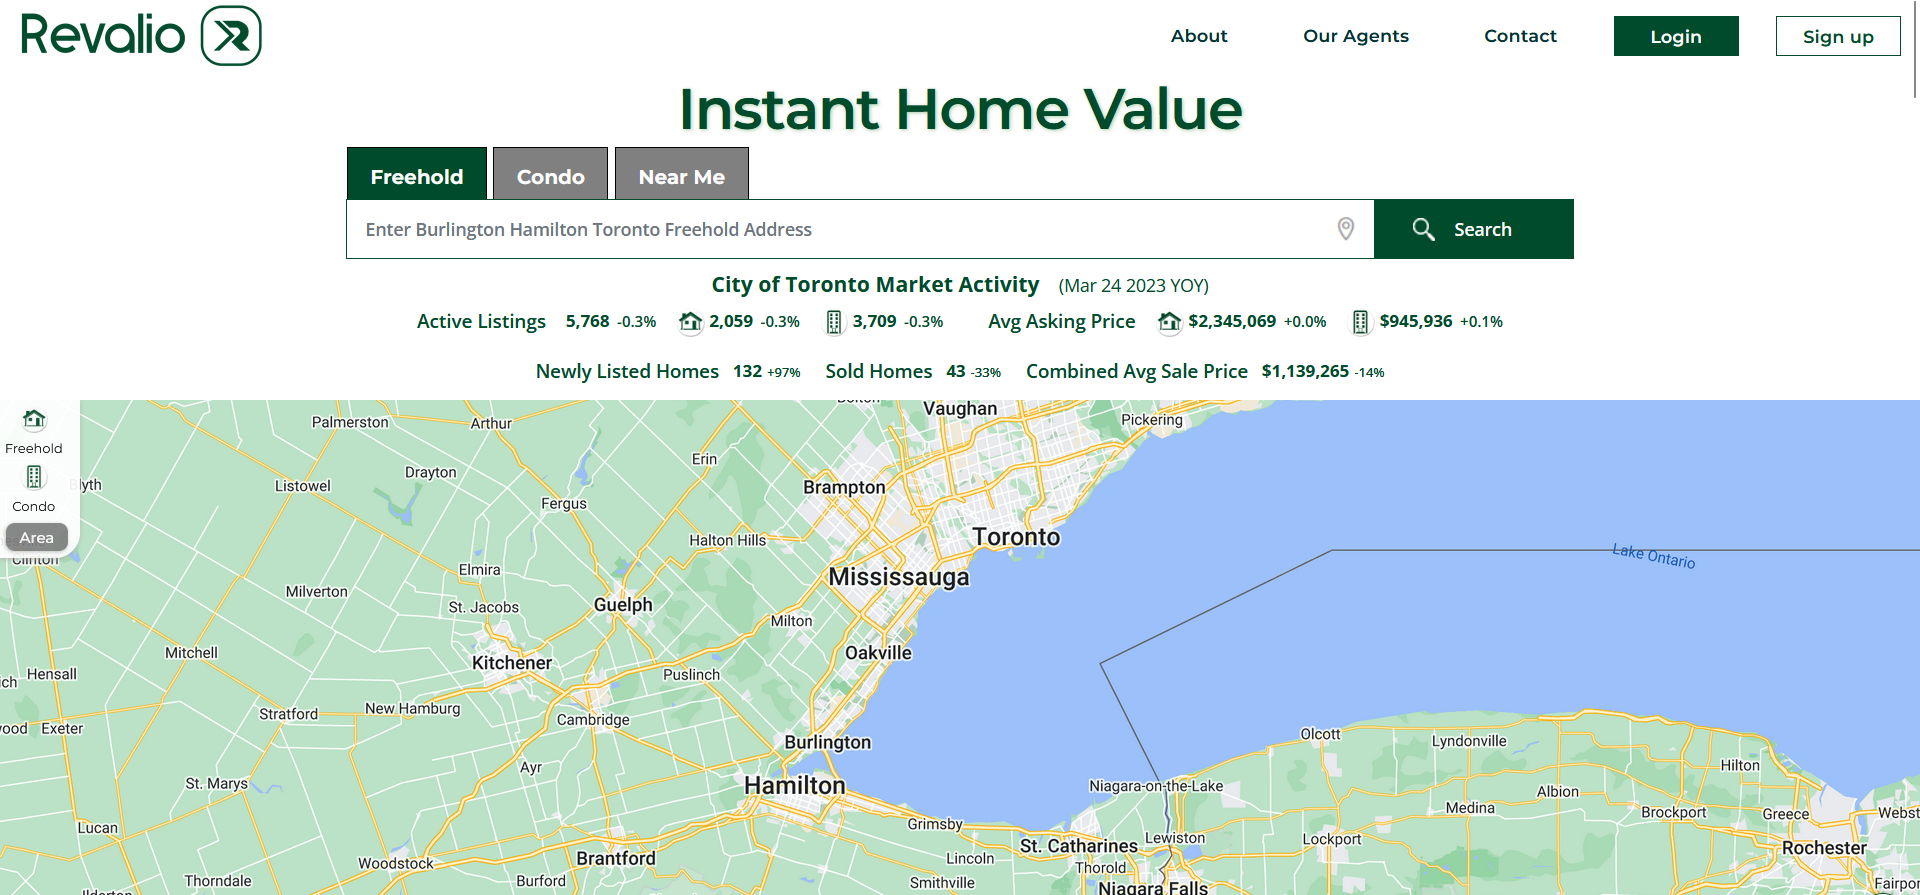Click house icon beside 2,059 active listings
Viewport: 1920px width, 895px height.
pos(690,322)
